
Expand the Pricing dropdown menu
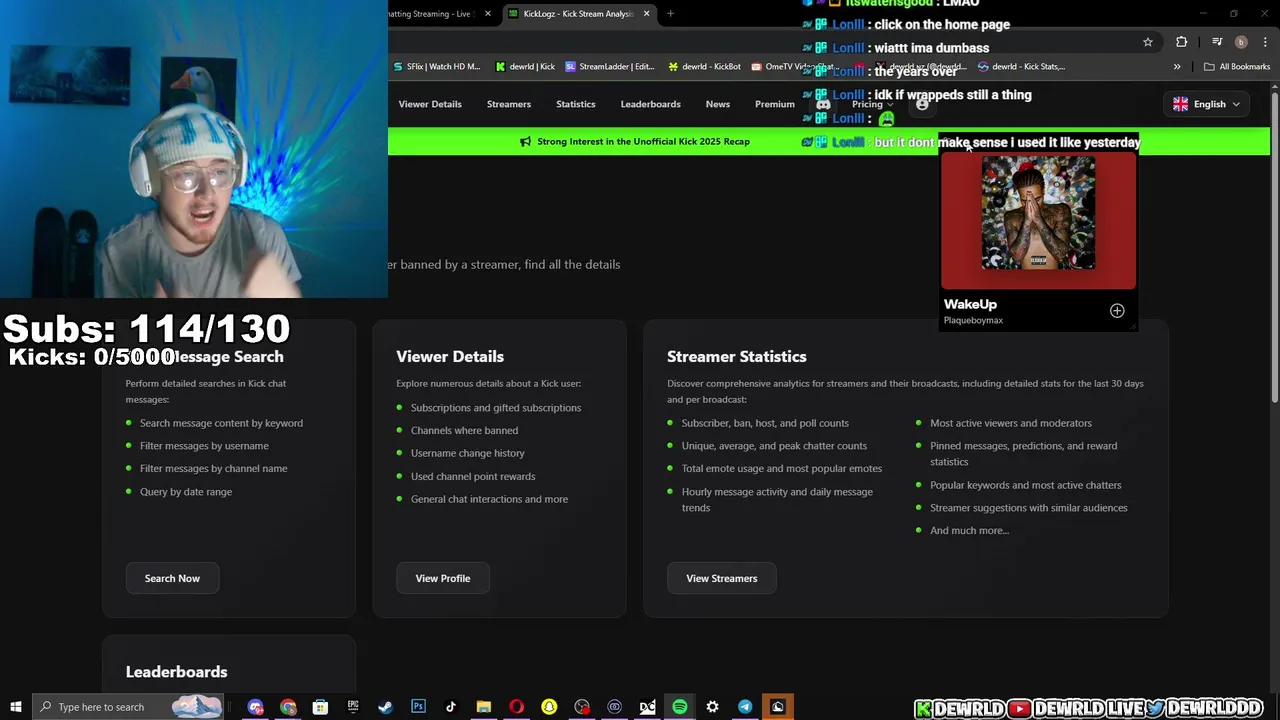click(x=872, y=104)
